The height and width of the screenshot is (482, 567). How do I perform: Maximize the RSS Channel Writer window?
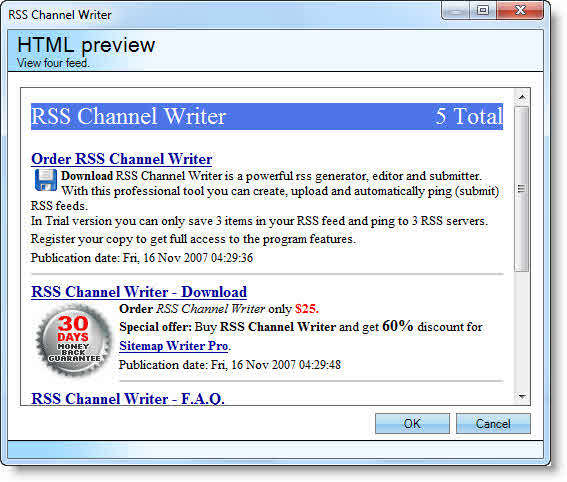(x=483, y=10)
